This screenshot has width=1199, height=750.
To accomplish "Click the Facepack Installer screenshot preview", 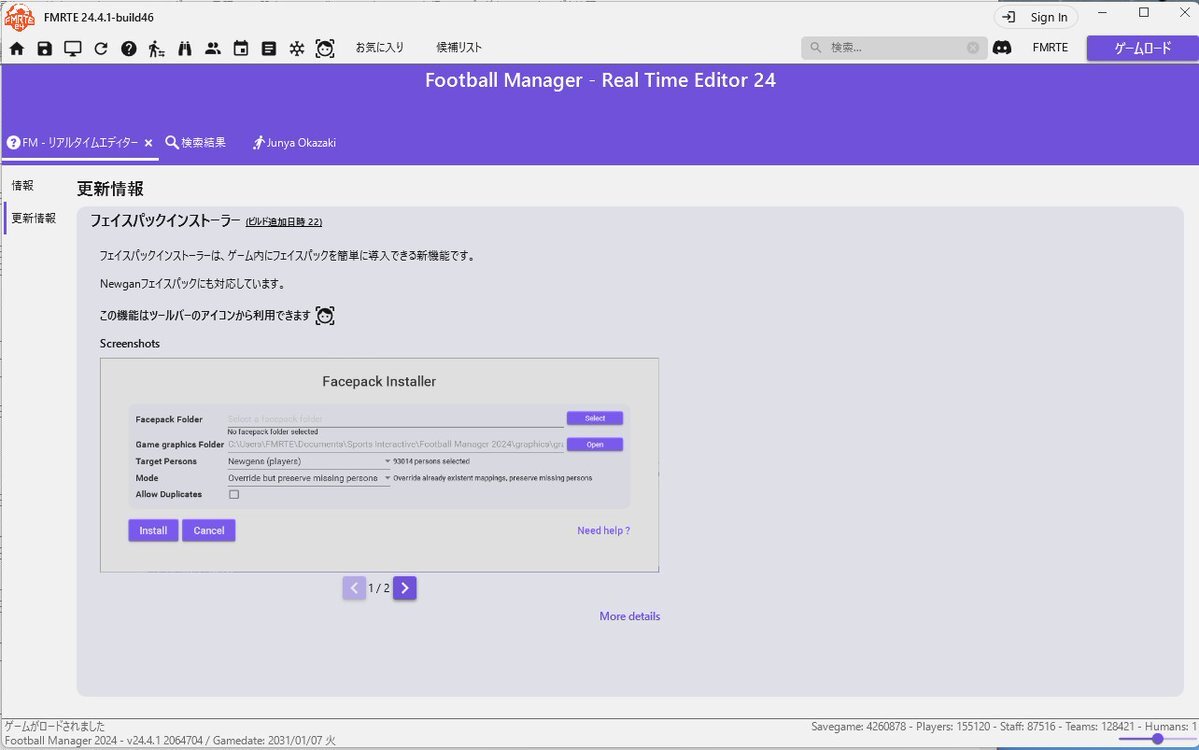I will click(379, 465).
